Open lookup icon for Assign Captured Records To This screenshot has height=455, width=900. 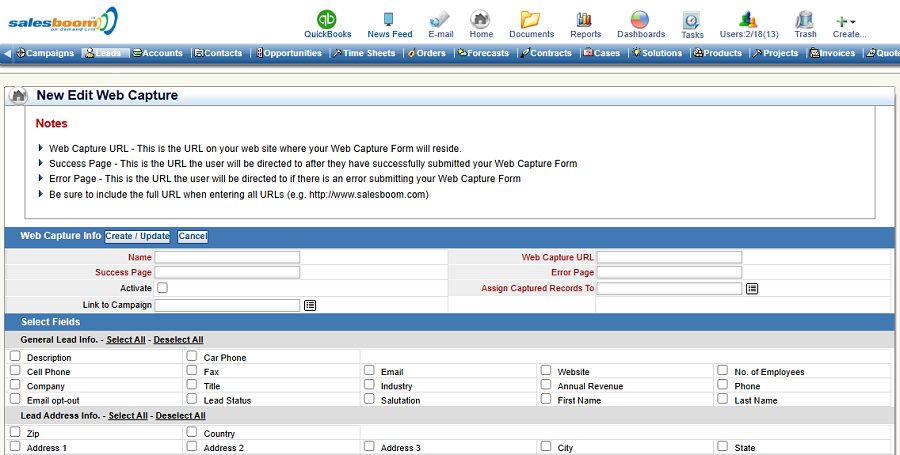(752, 289)
